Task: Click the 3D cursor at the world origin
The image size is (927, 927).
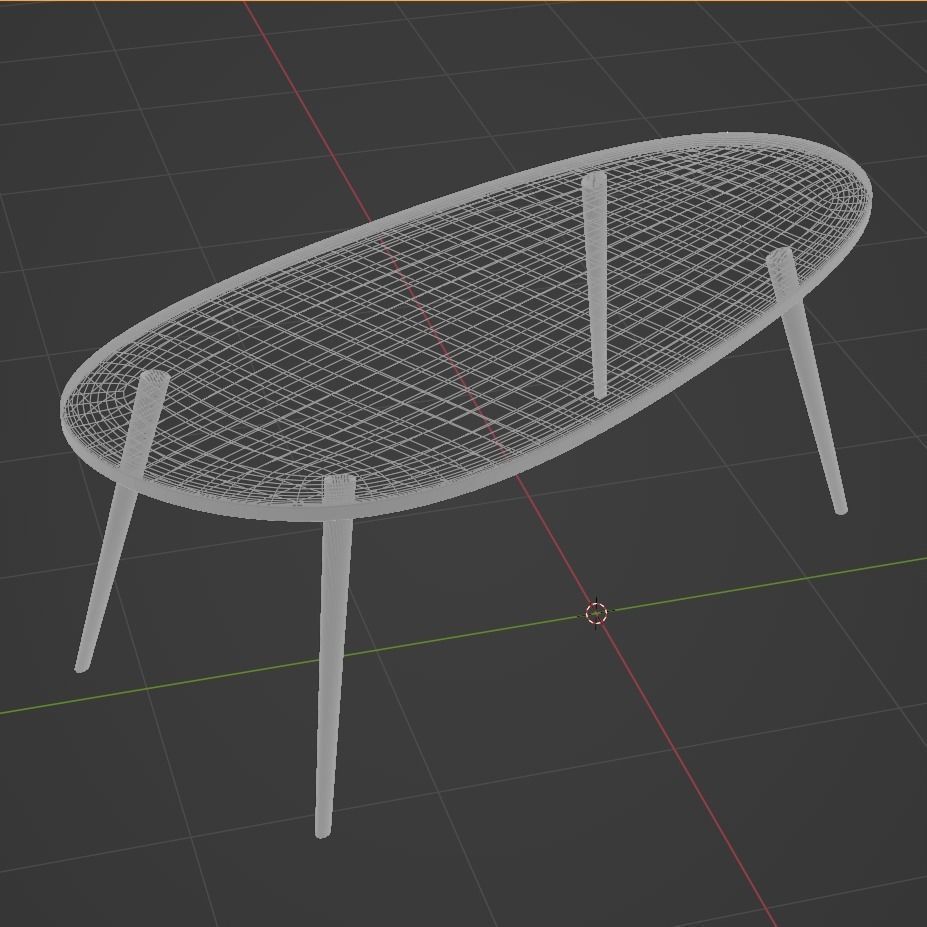Action: (x=596, y=614)
